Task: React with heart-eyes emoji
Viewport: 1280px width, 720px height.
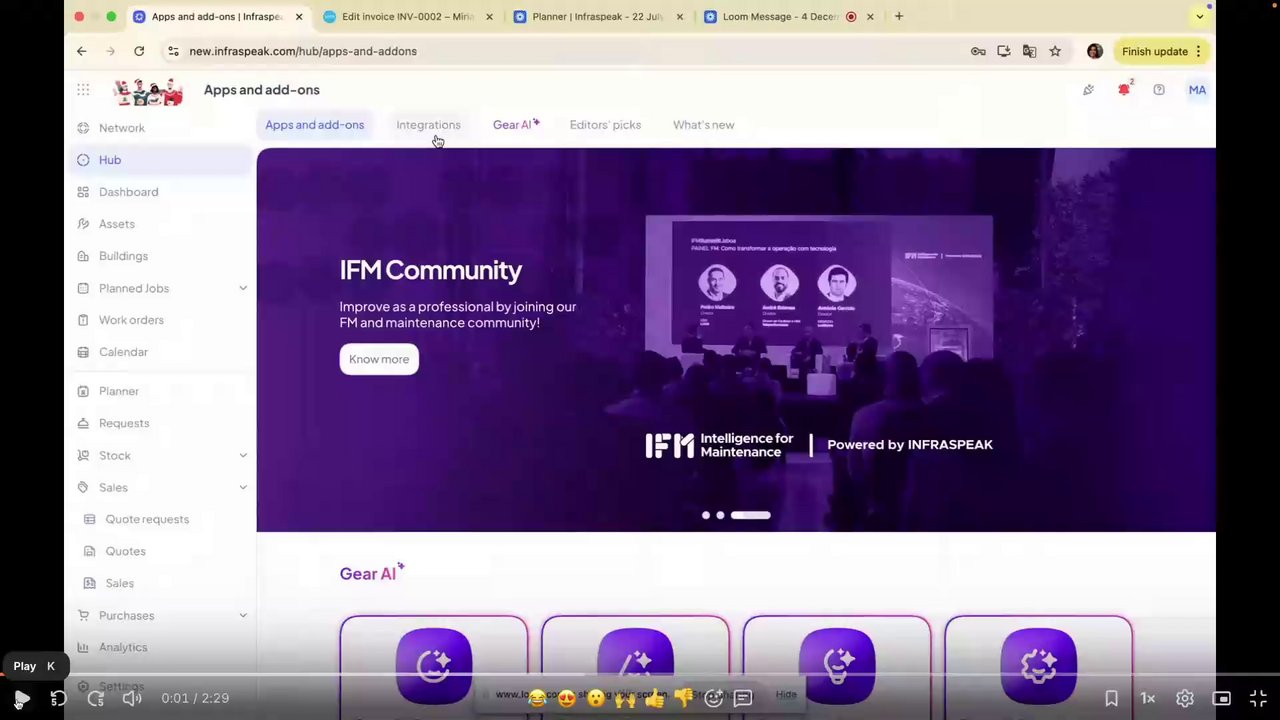Action: click(x=566, y=698)
